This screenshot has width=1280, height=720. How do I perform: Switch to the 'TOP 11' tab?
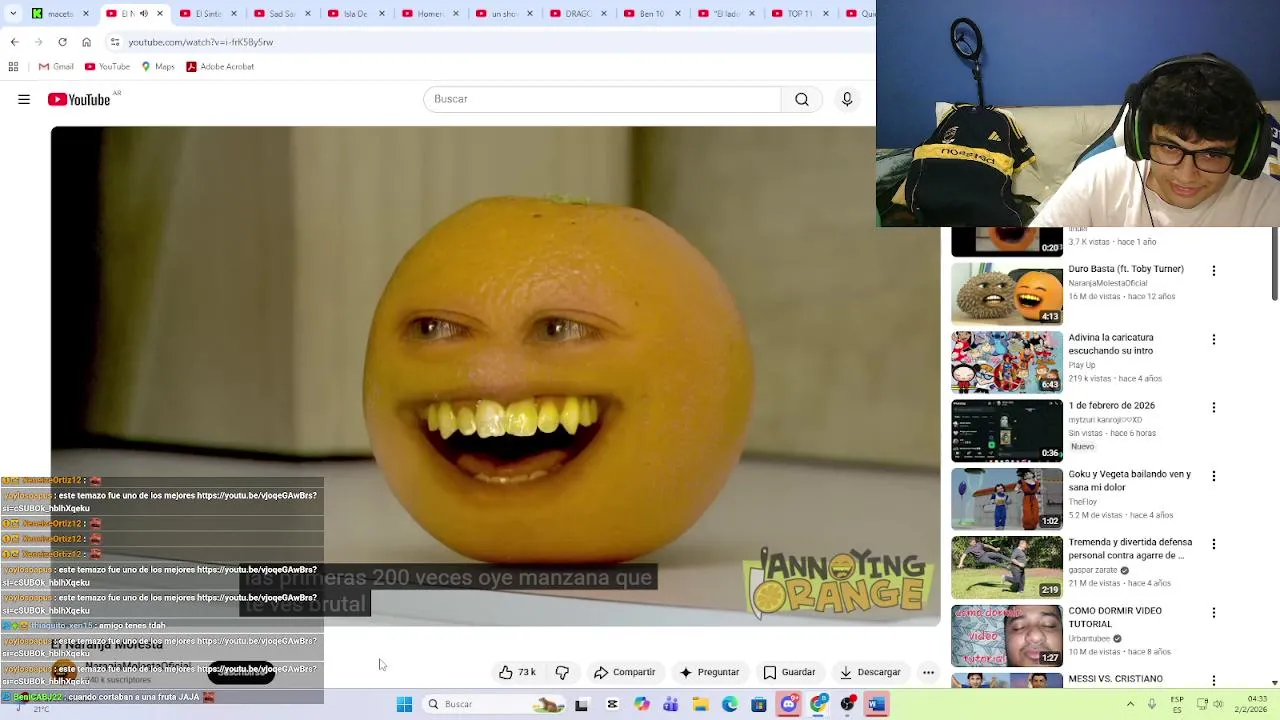[x=799, y=13]
